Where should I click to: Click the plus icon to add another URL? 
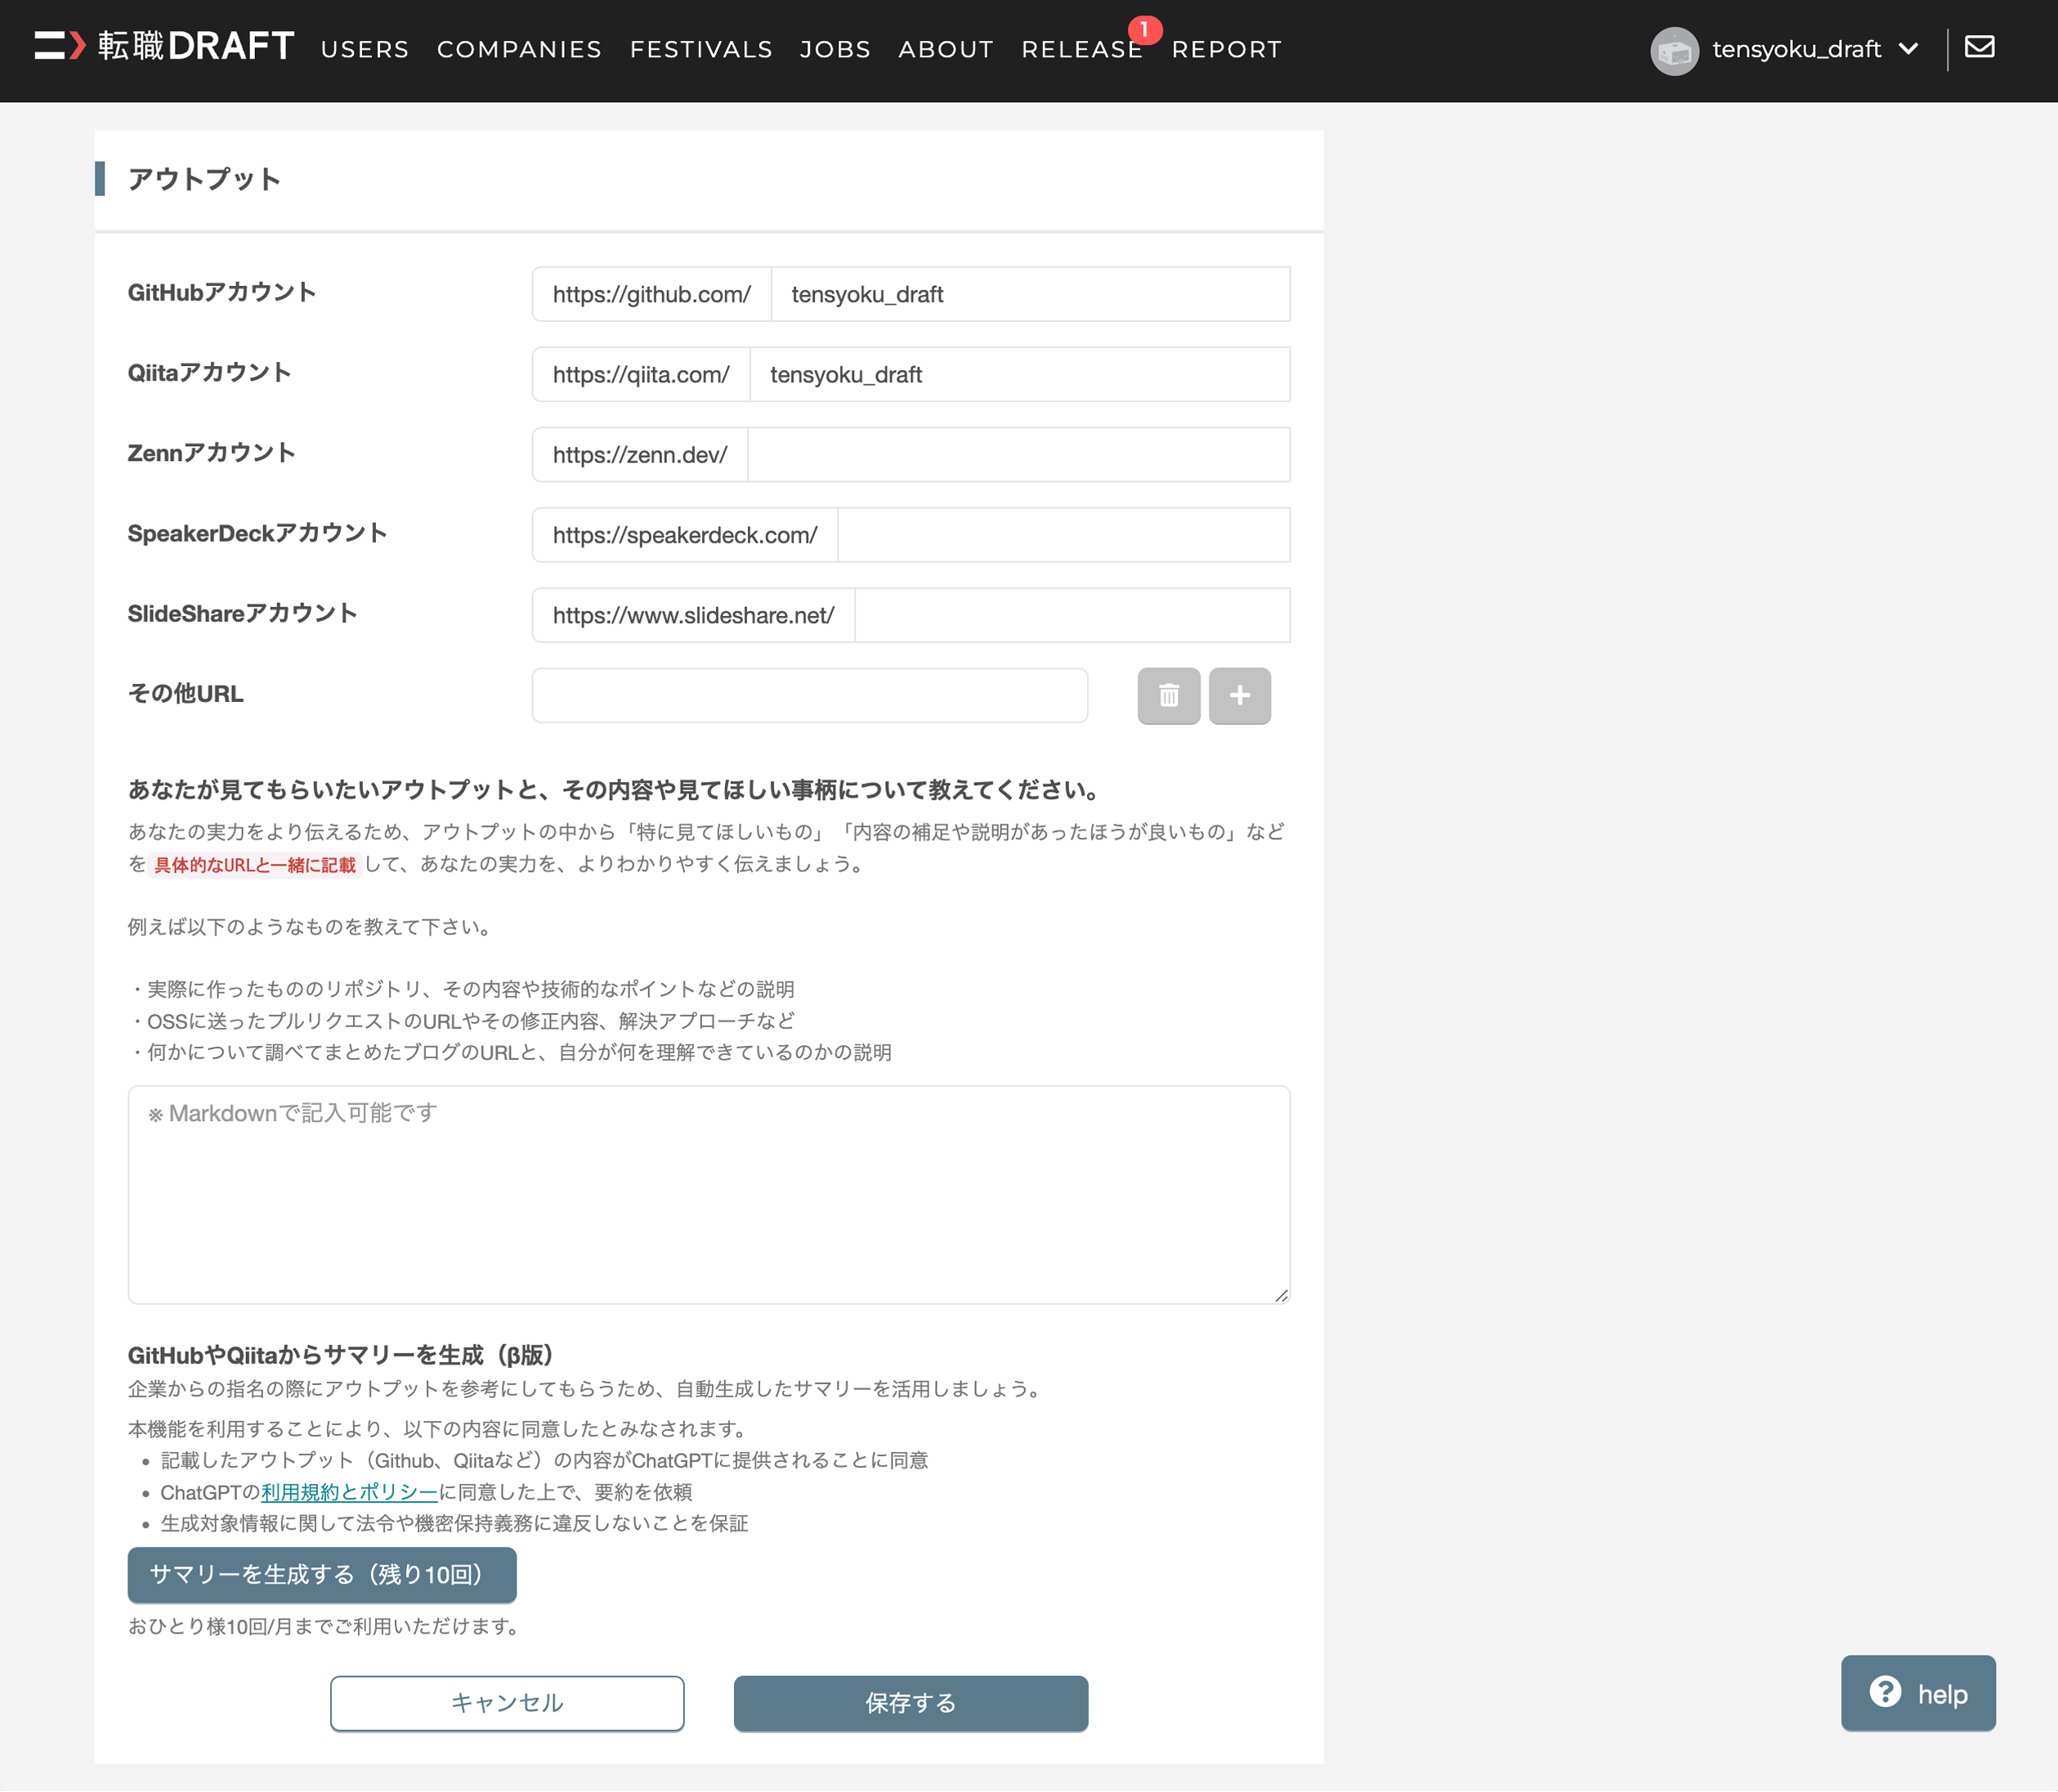pyautogui.click(x=1239, y=695)
